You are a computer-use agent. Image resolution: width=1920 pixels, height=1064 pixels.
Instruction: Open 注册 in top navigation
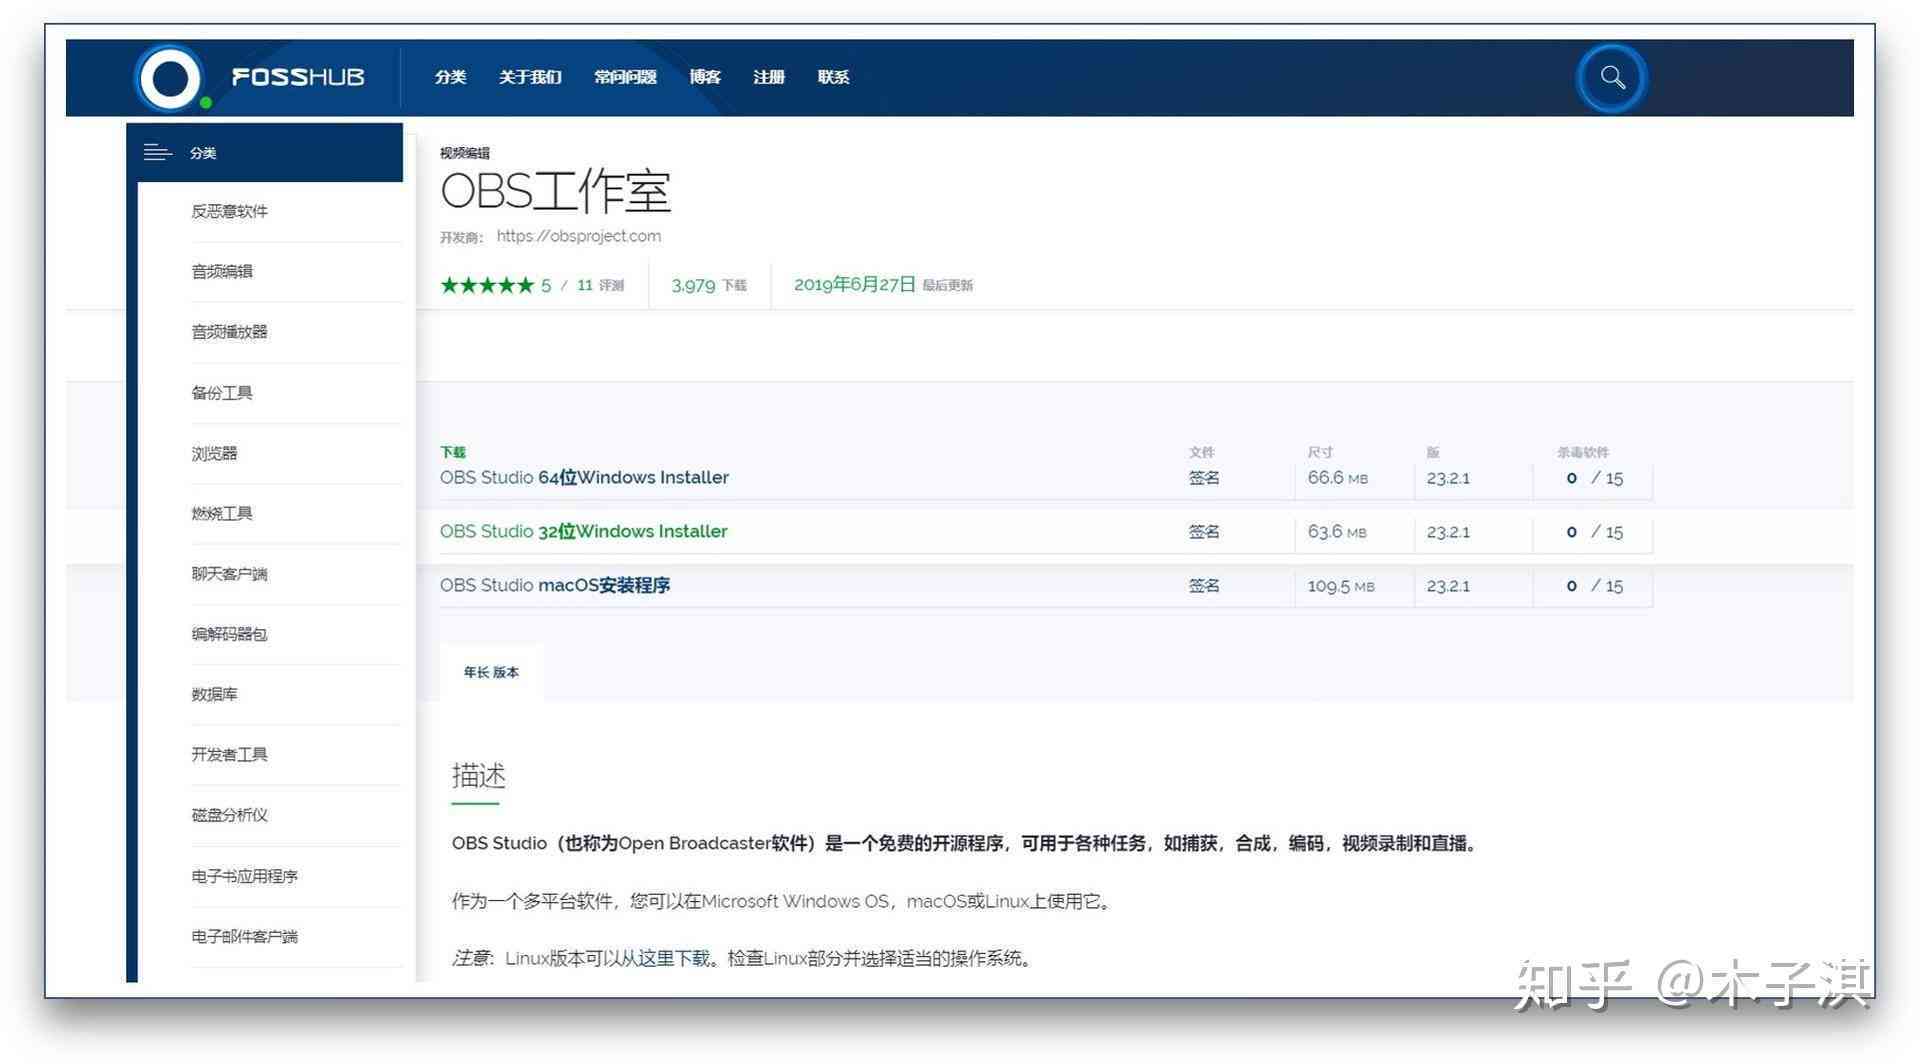769,77
